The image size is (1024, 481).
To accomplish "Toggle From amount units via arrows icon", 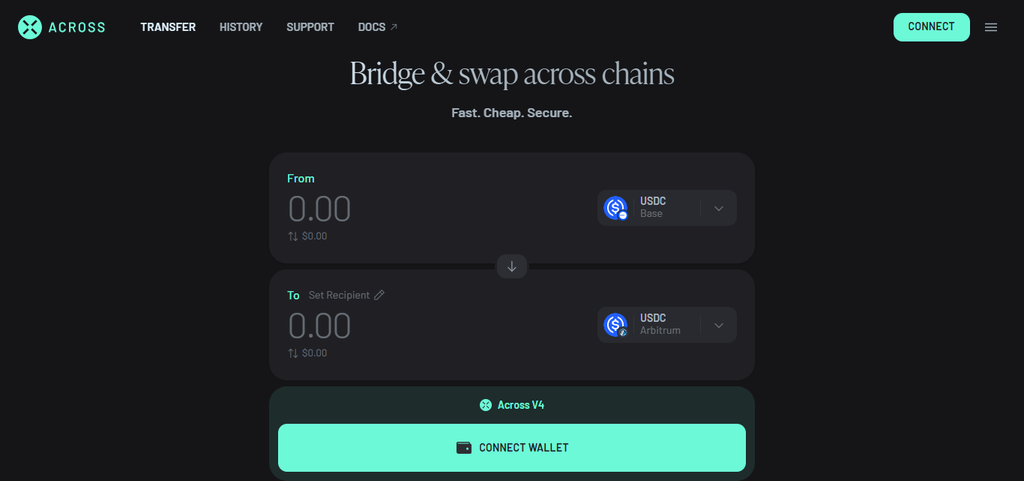I will [x=293, y=236].
